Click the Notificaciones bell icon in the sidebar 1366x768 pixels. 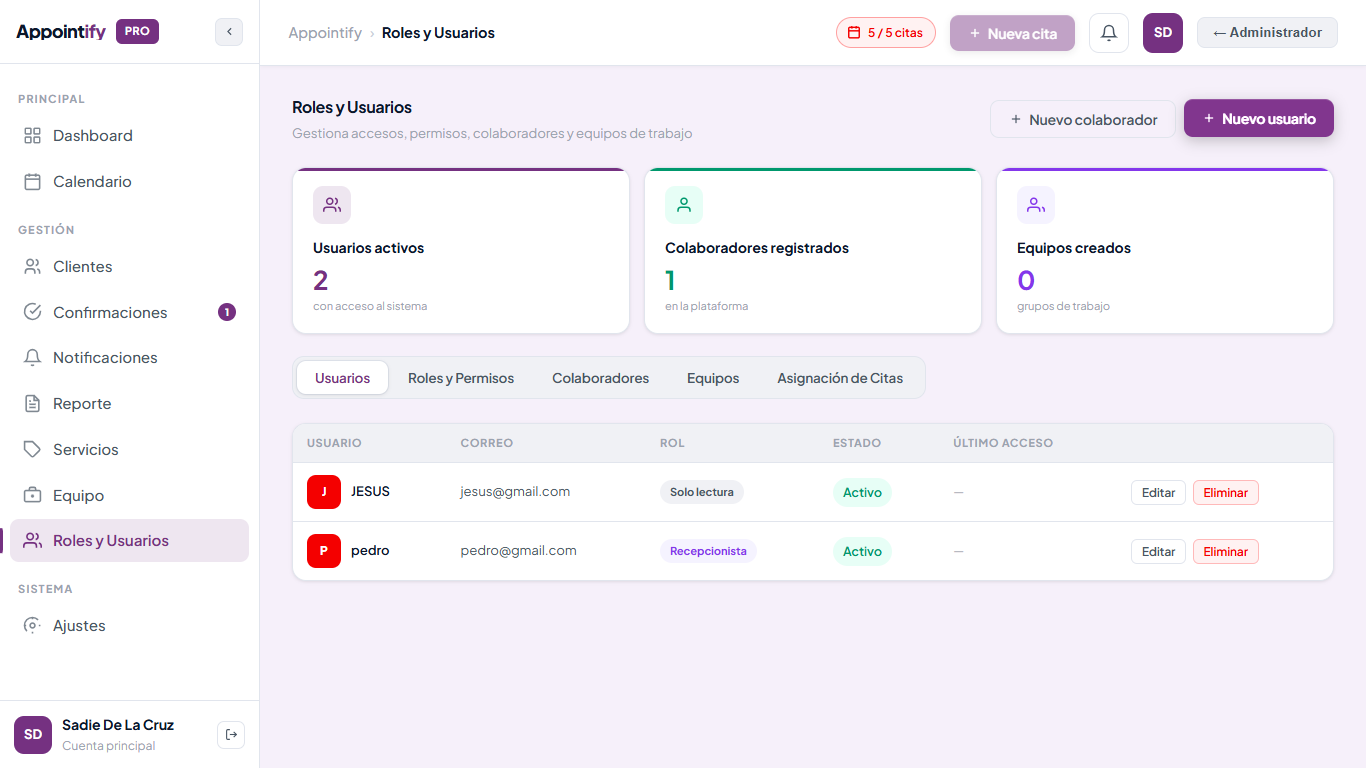pos(33,357)
